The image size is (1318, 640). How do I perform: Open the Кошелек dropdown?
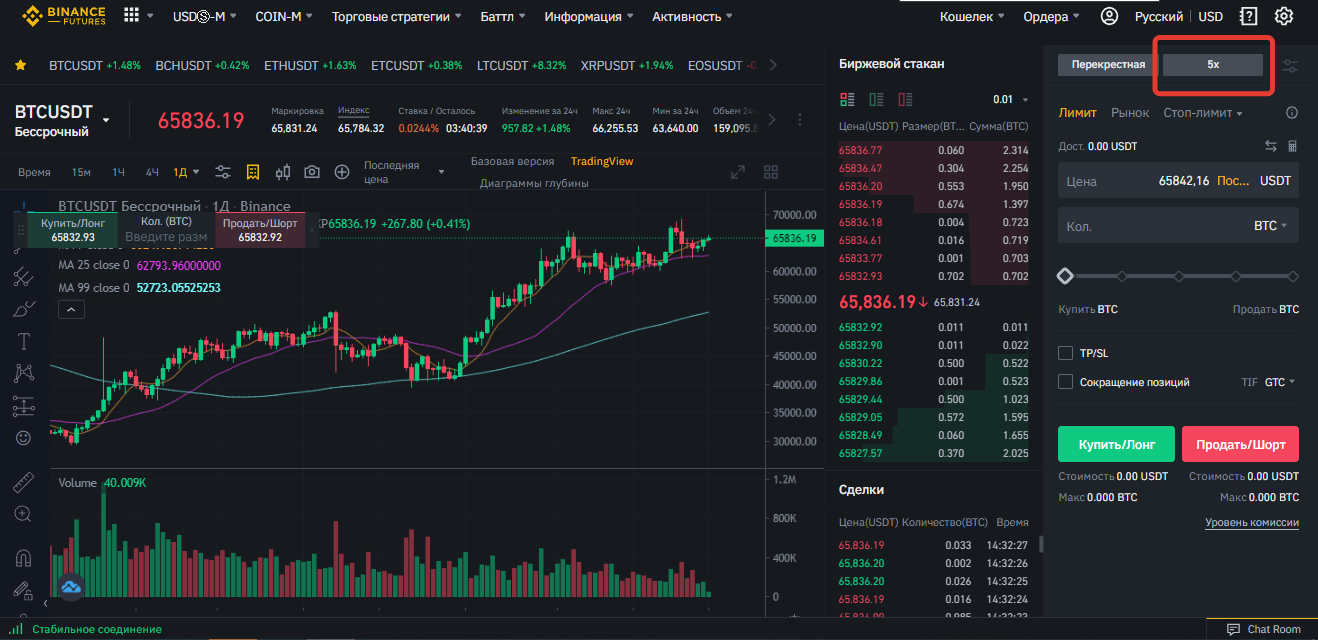(973, 17)
